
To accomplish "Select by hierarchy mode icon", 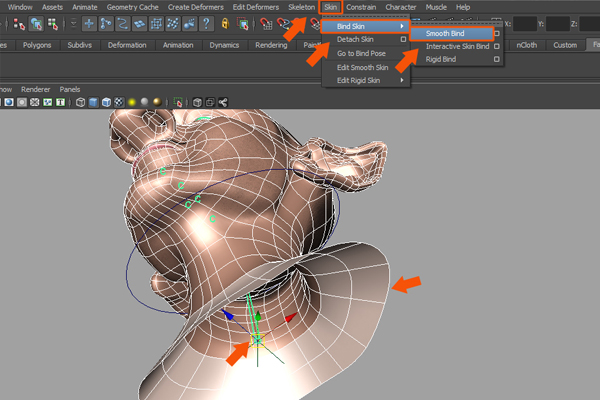I will [19, 24].
